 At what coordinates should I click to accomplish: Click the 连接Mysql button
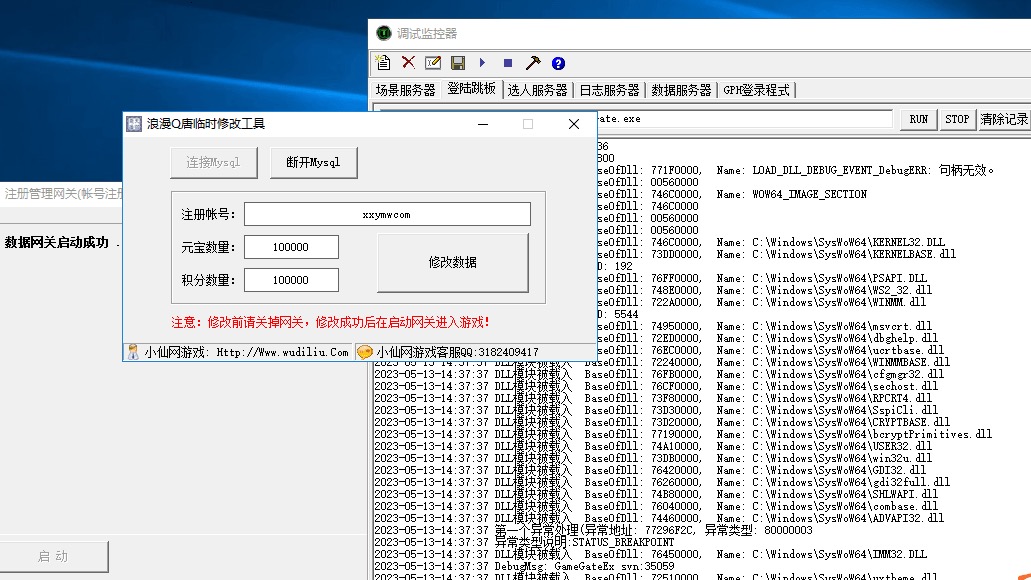pyautogui.click(x=213, y=162)
